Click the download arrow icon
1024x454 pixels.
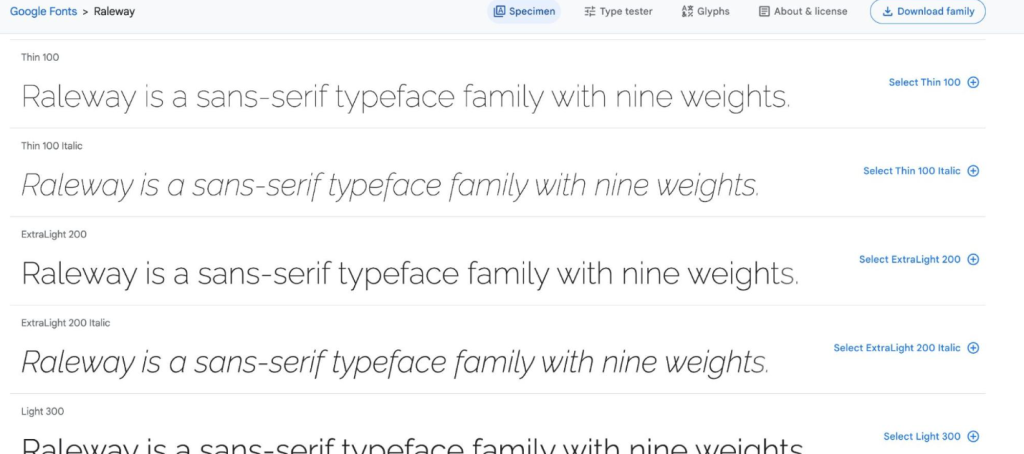coord(888,11)
